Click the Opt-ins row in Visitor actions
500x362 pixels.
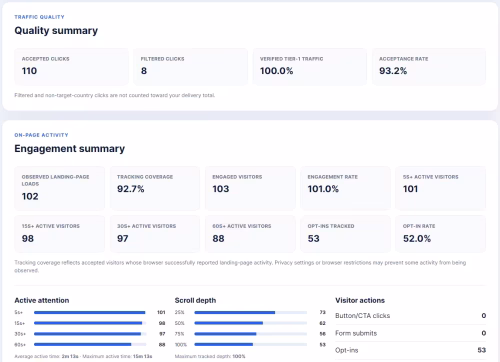coord(411,350)
